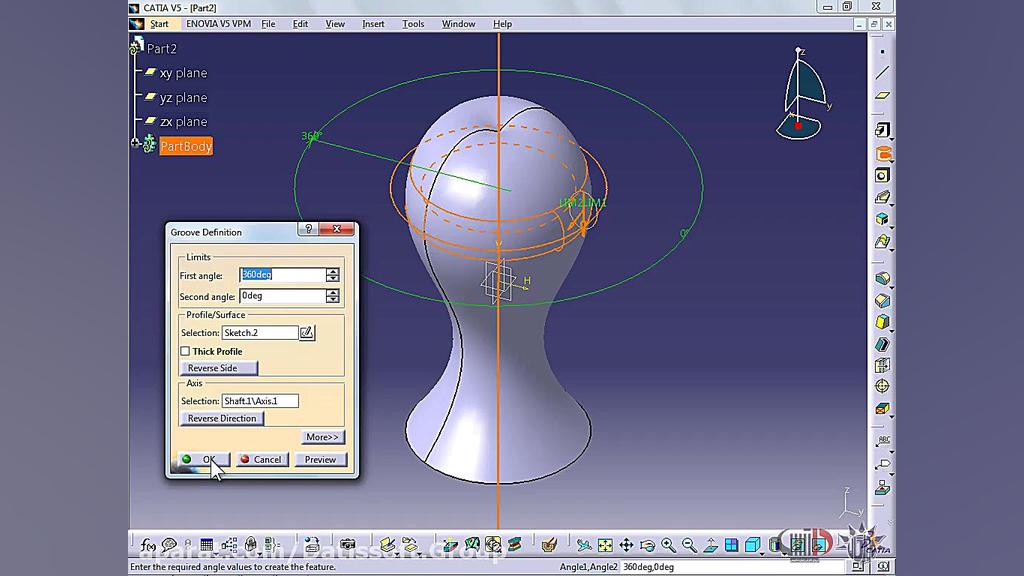Toggle the Reverse Side option
1024x576 pixels.
click(x=218, y=368)
